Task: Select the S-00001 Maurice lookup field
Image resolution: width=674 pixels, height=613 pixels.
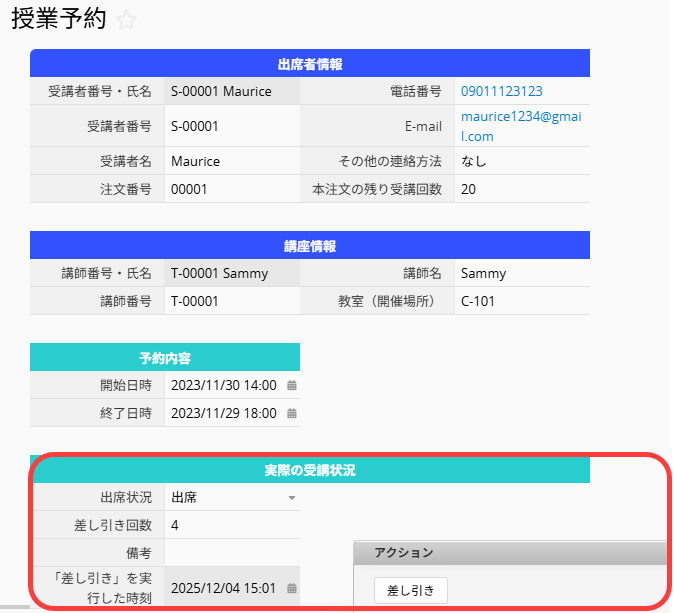Action: pos(231,91)
